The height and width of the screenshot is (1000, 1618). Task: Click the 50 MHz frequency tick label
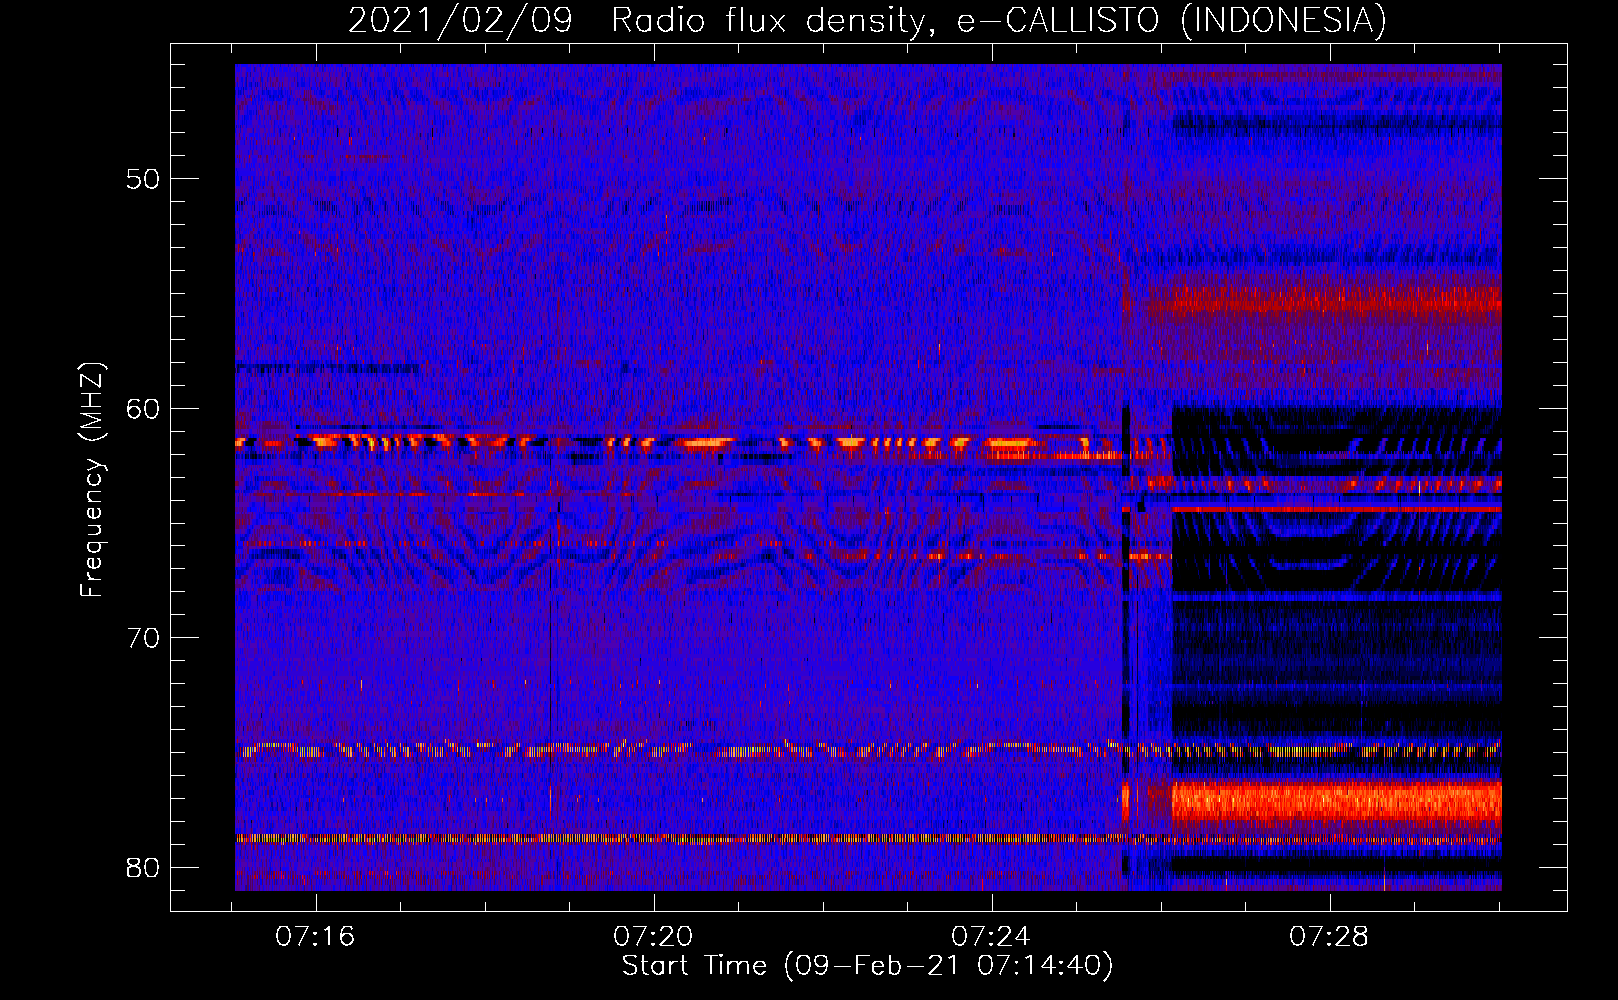coord(143,179)
